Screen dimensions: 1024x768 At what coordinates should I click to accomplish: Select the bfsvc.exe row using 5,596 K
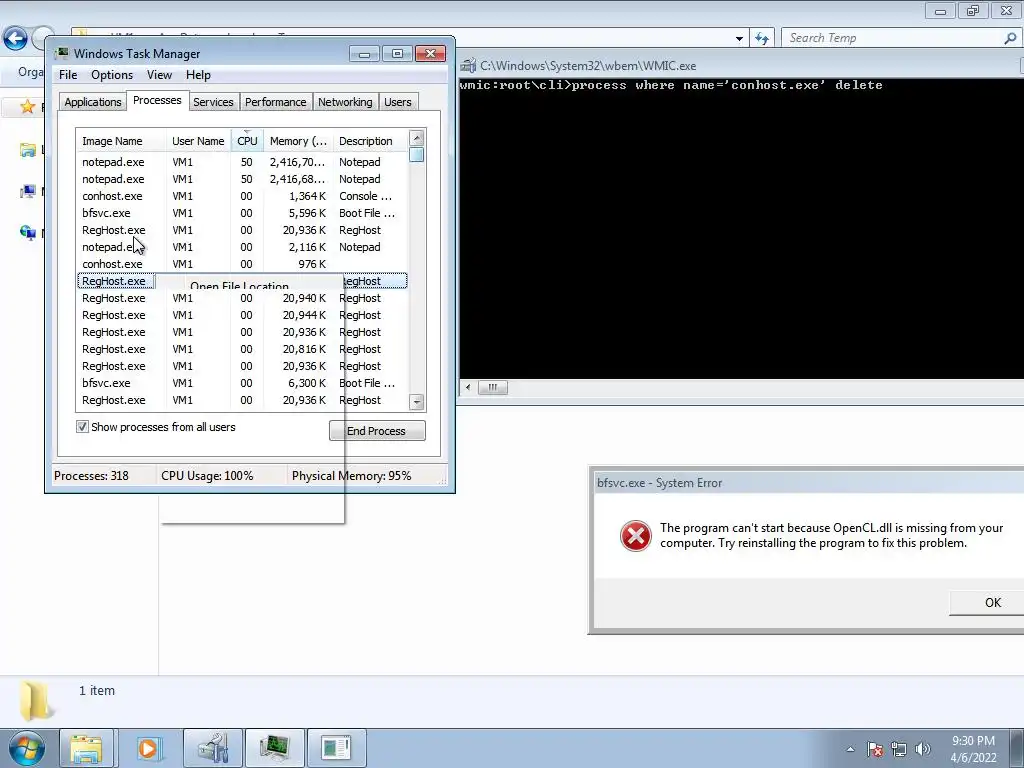(x=242, y=213)
